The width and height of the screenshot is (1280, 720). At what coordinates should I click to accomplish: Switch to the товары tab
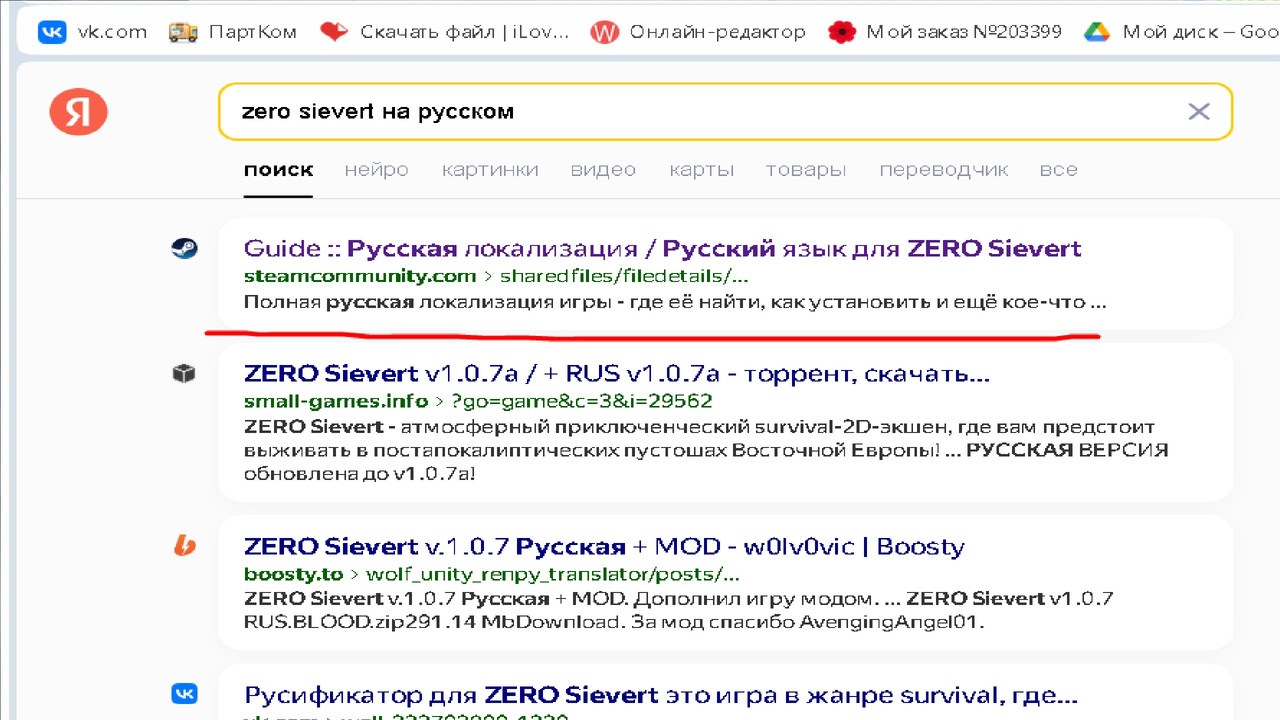coord(806,170)
